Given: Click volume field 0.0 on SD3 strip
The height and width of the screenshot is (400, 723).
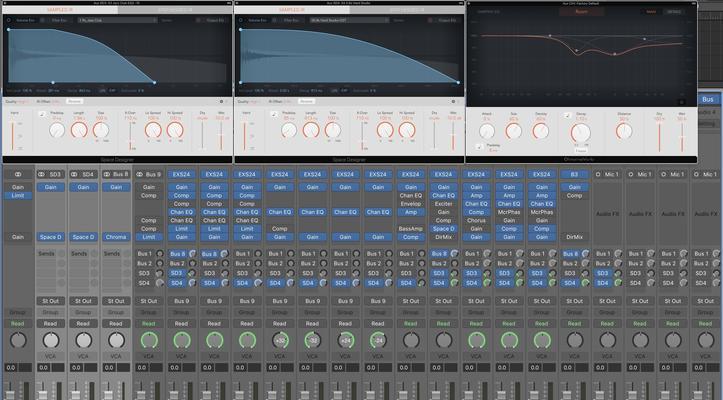Looking at the screenshot, I should pyautogui.click(x=44, y=368).
